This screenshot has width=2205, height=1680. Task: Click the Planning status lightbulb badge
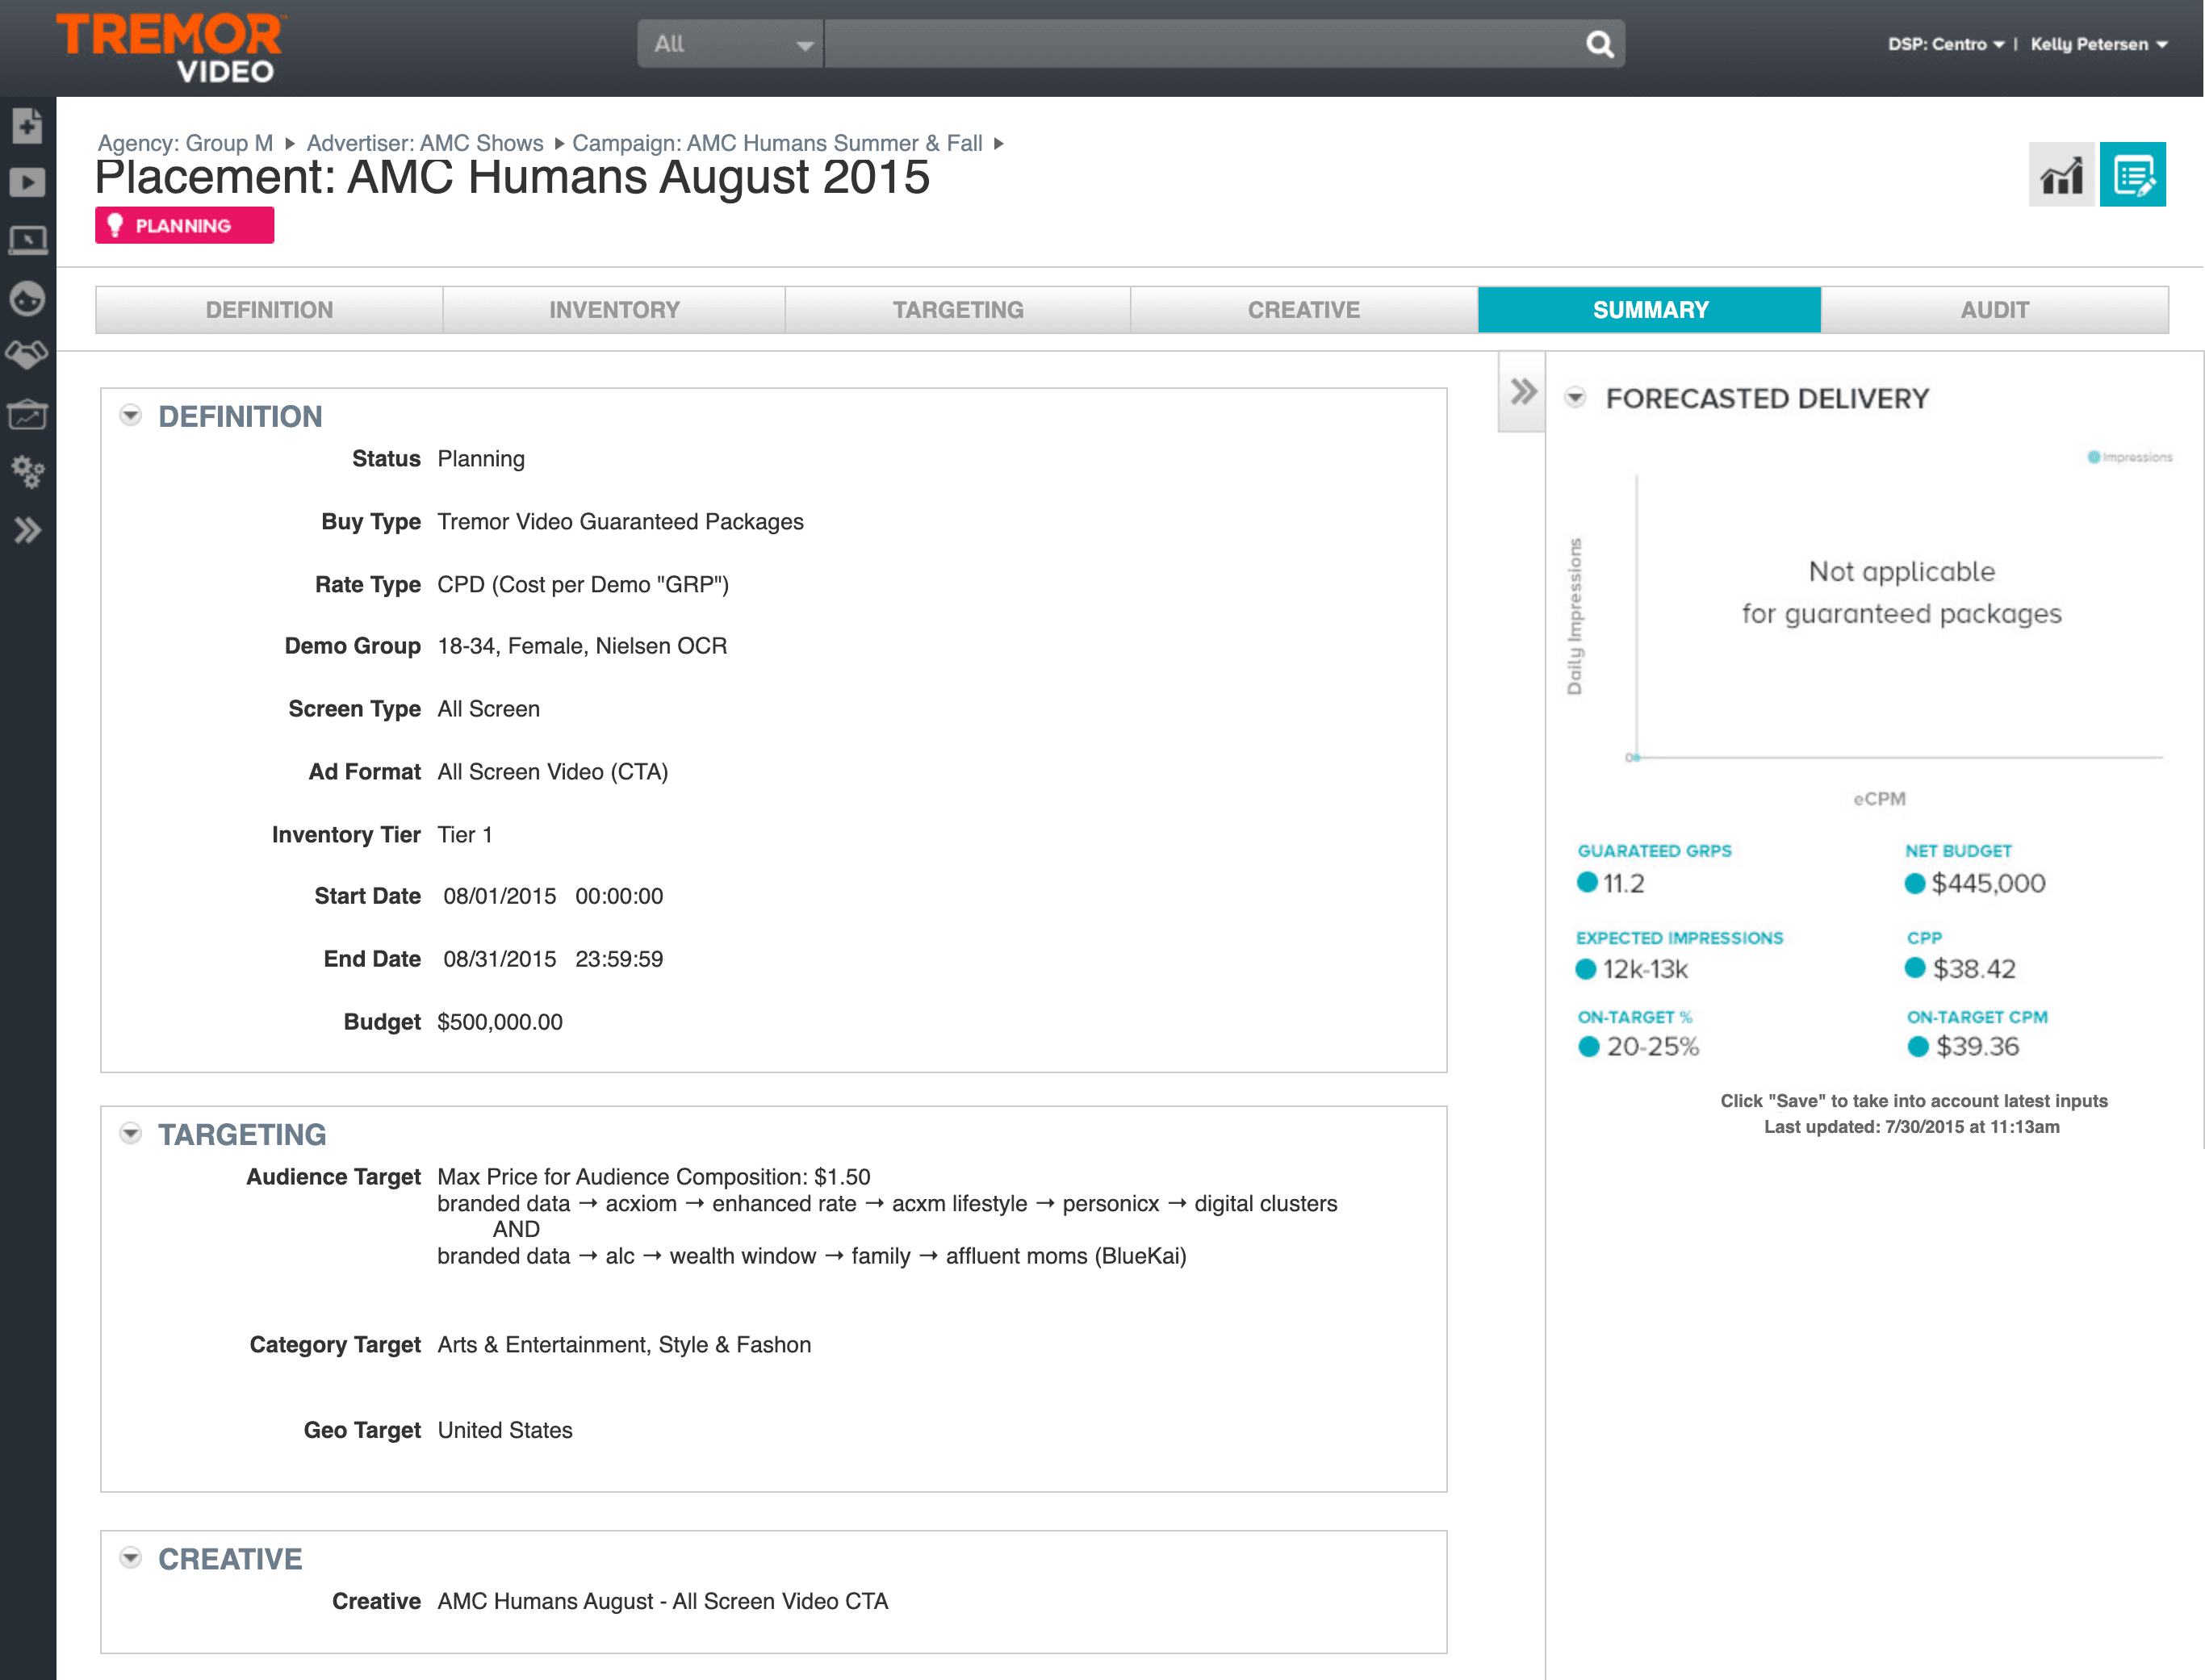pos(184,225)
